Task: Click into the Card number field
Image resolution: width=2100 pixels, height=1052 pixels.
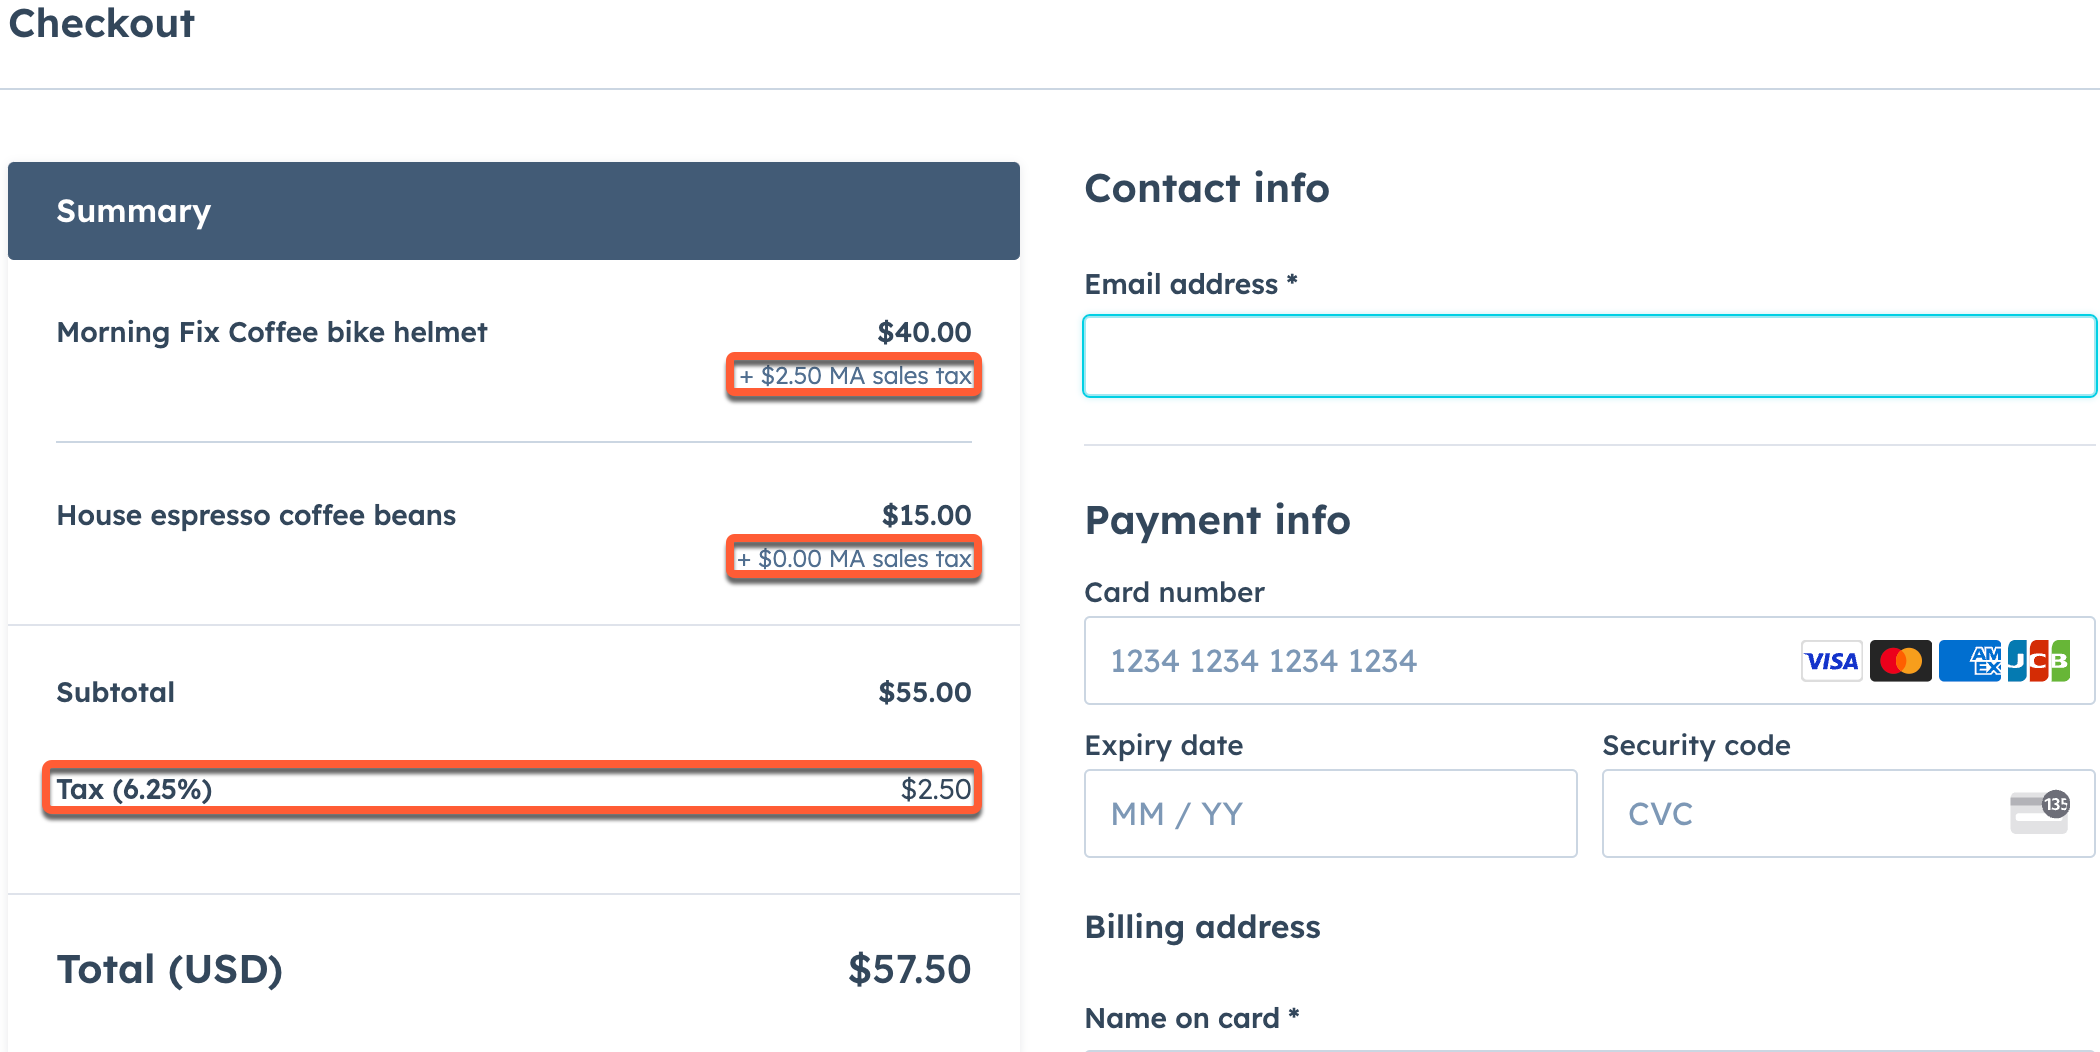Action: (1440, 661)
